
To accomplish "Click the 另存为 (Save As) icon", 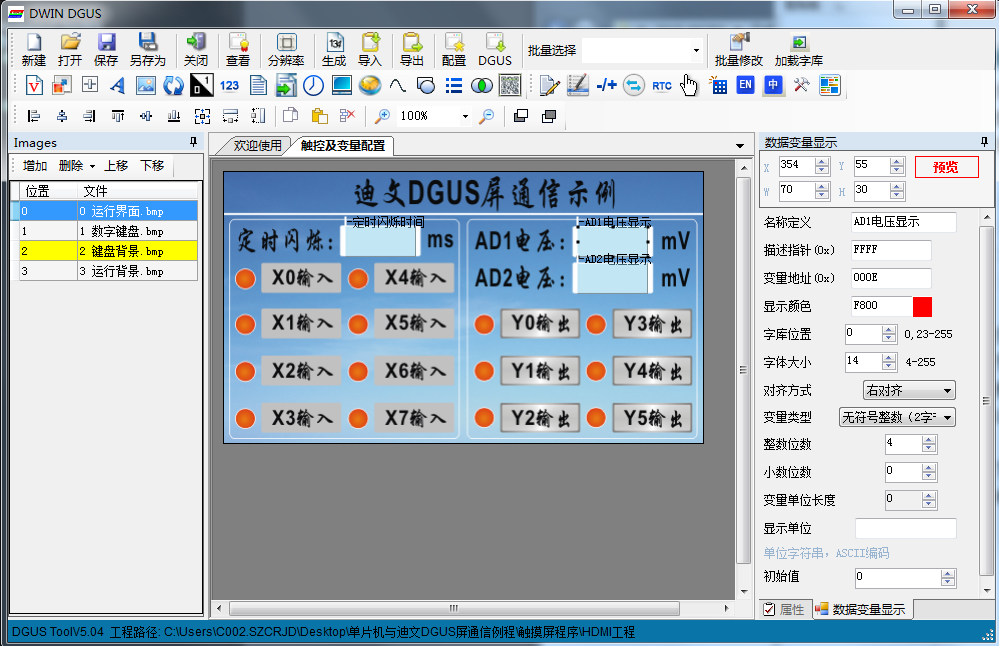I will tap(148, 49).
